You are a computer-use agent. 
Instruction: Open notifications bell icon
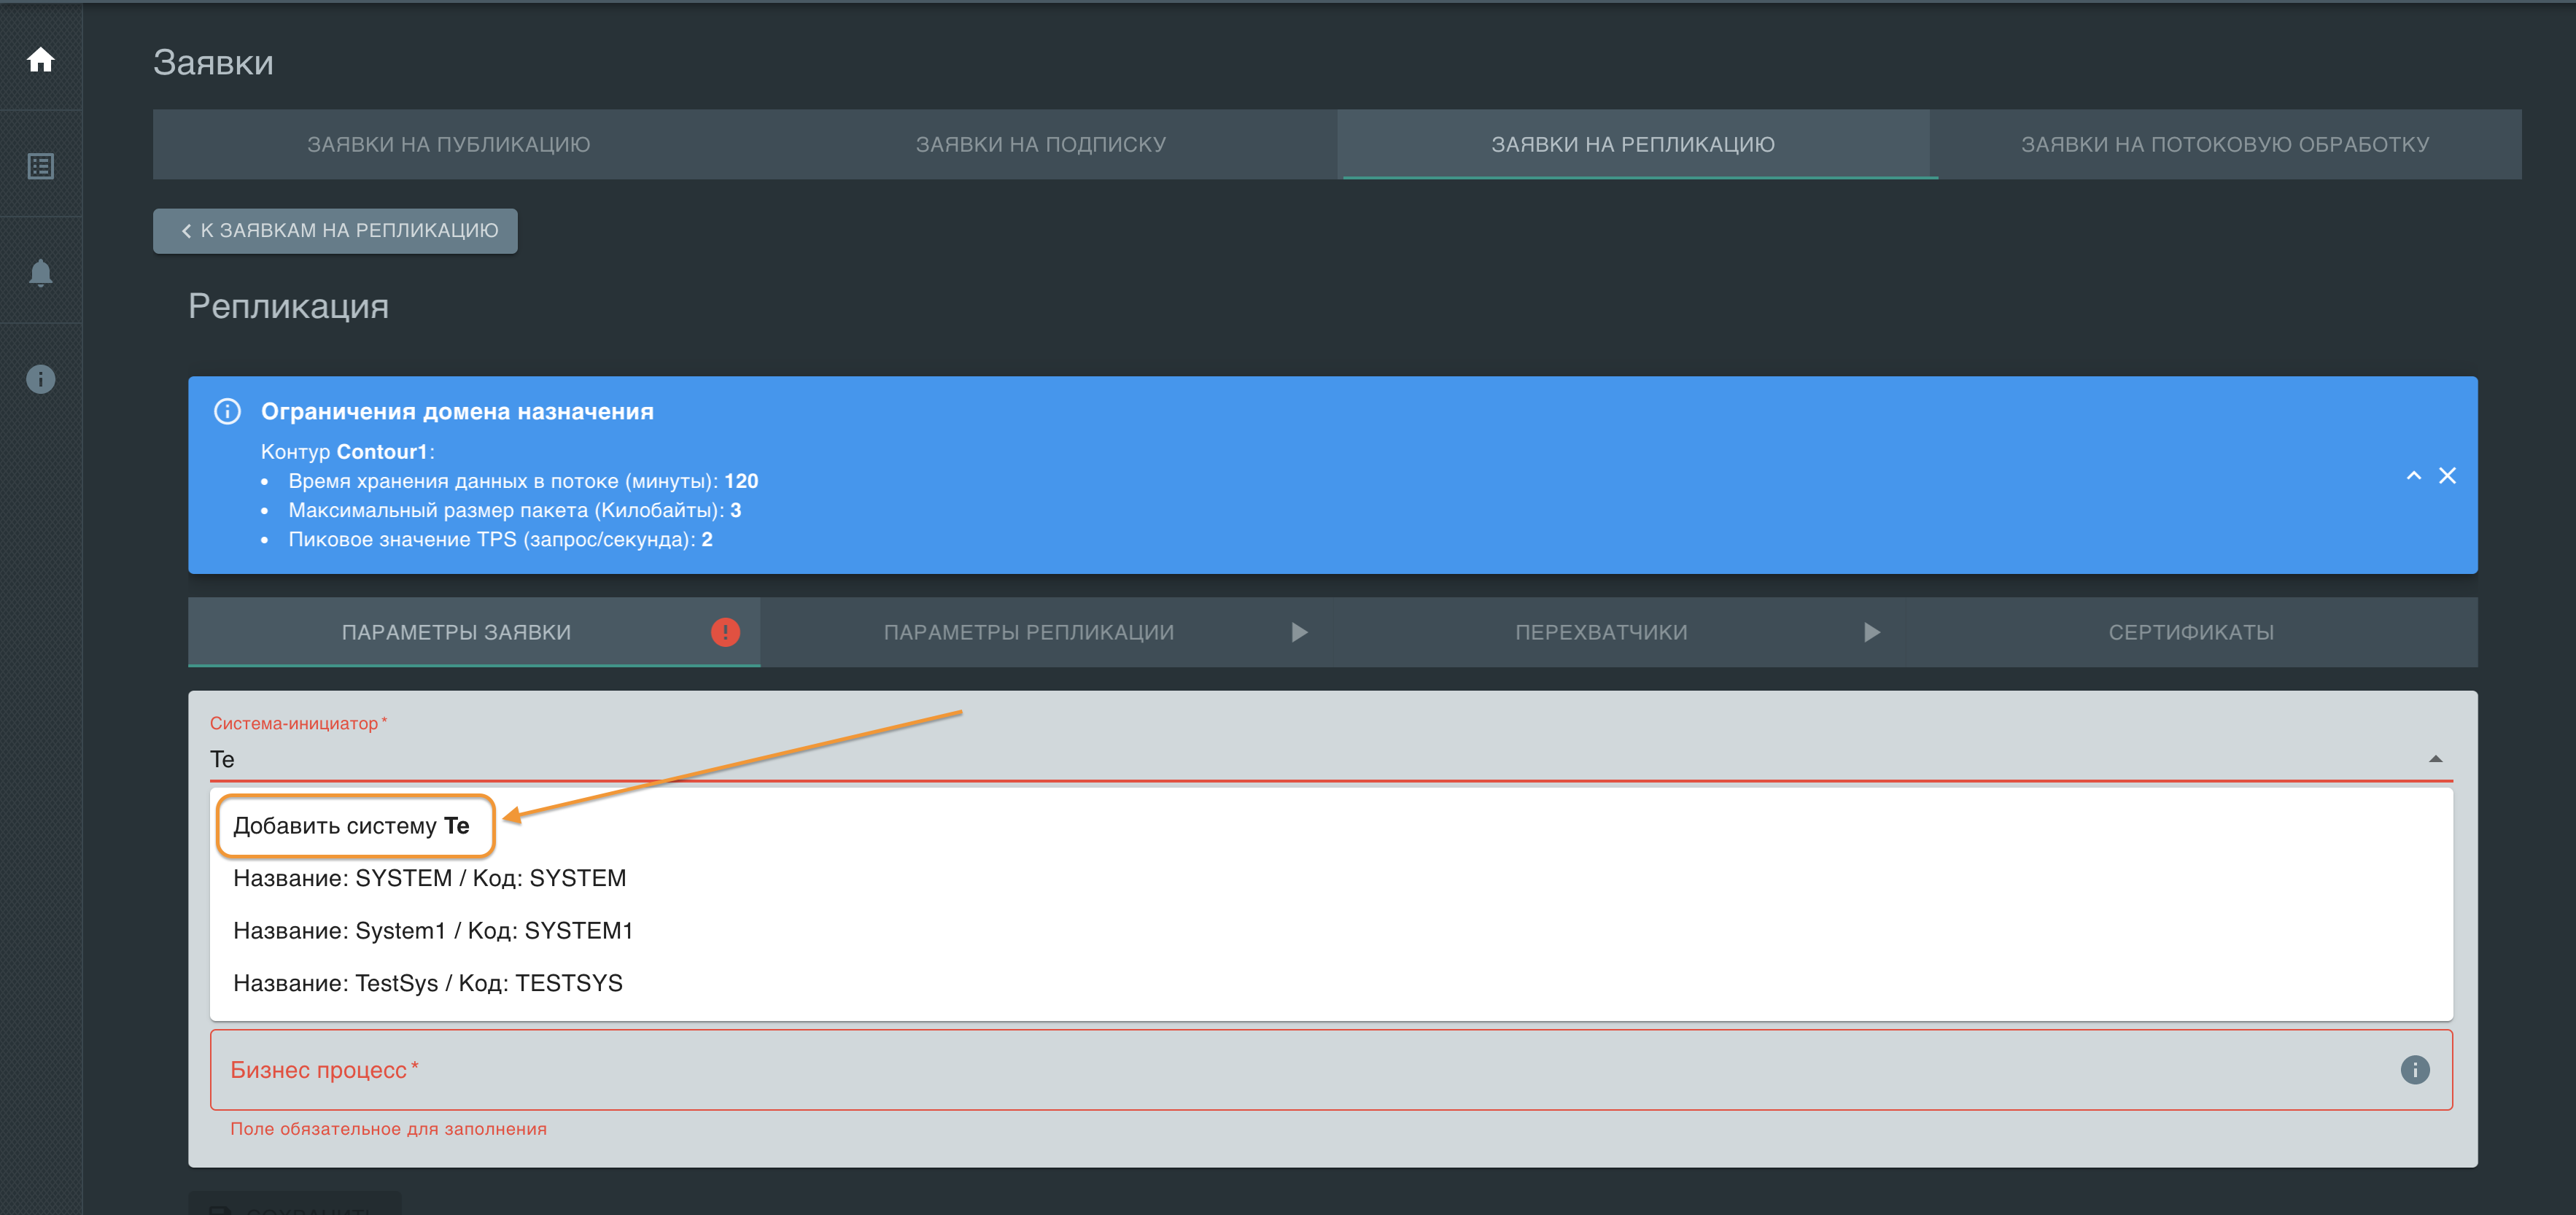[40, 272]
